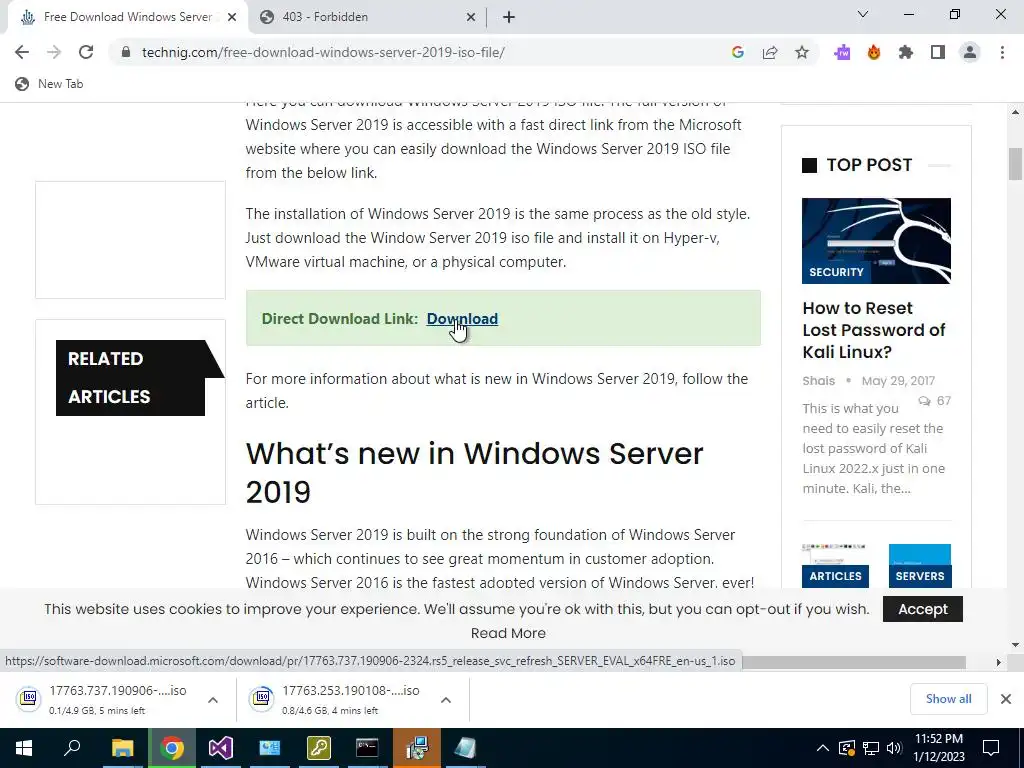Open taskbar search
Image resolution: width=1024 pixels, height=768 pixels.
[72, 748]
